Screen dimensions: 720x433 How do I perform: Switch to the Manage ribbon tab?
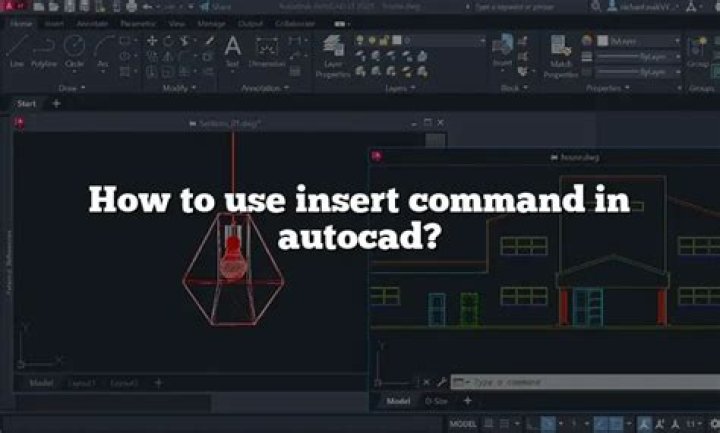(x=211, y=23)
